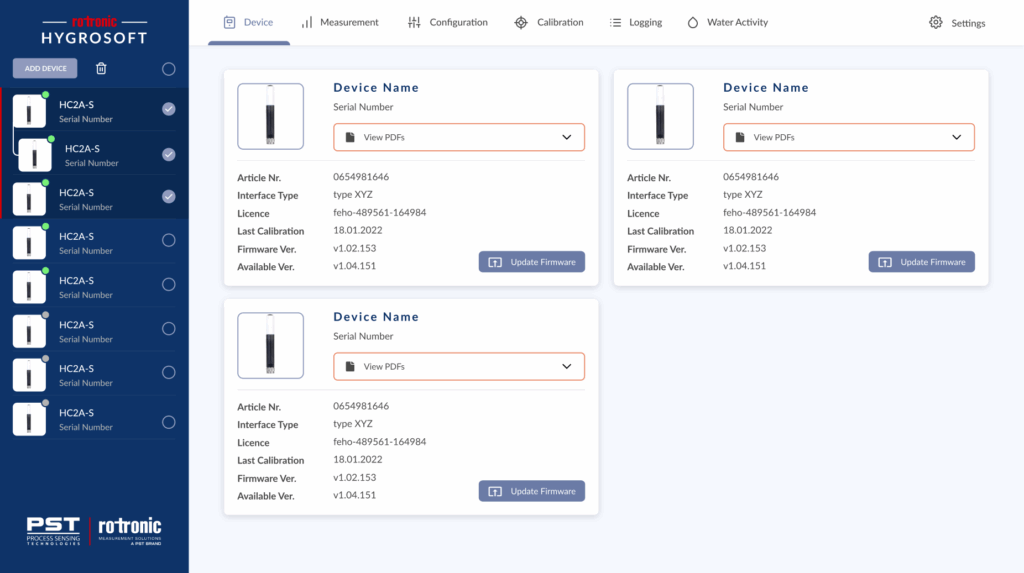Click the probe image in the bottom card
The width and height of the screenshot is (1024, 573).
tap(270, 346)
